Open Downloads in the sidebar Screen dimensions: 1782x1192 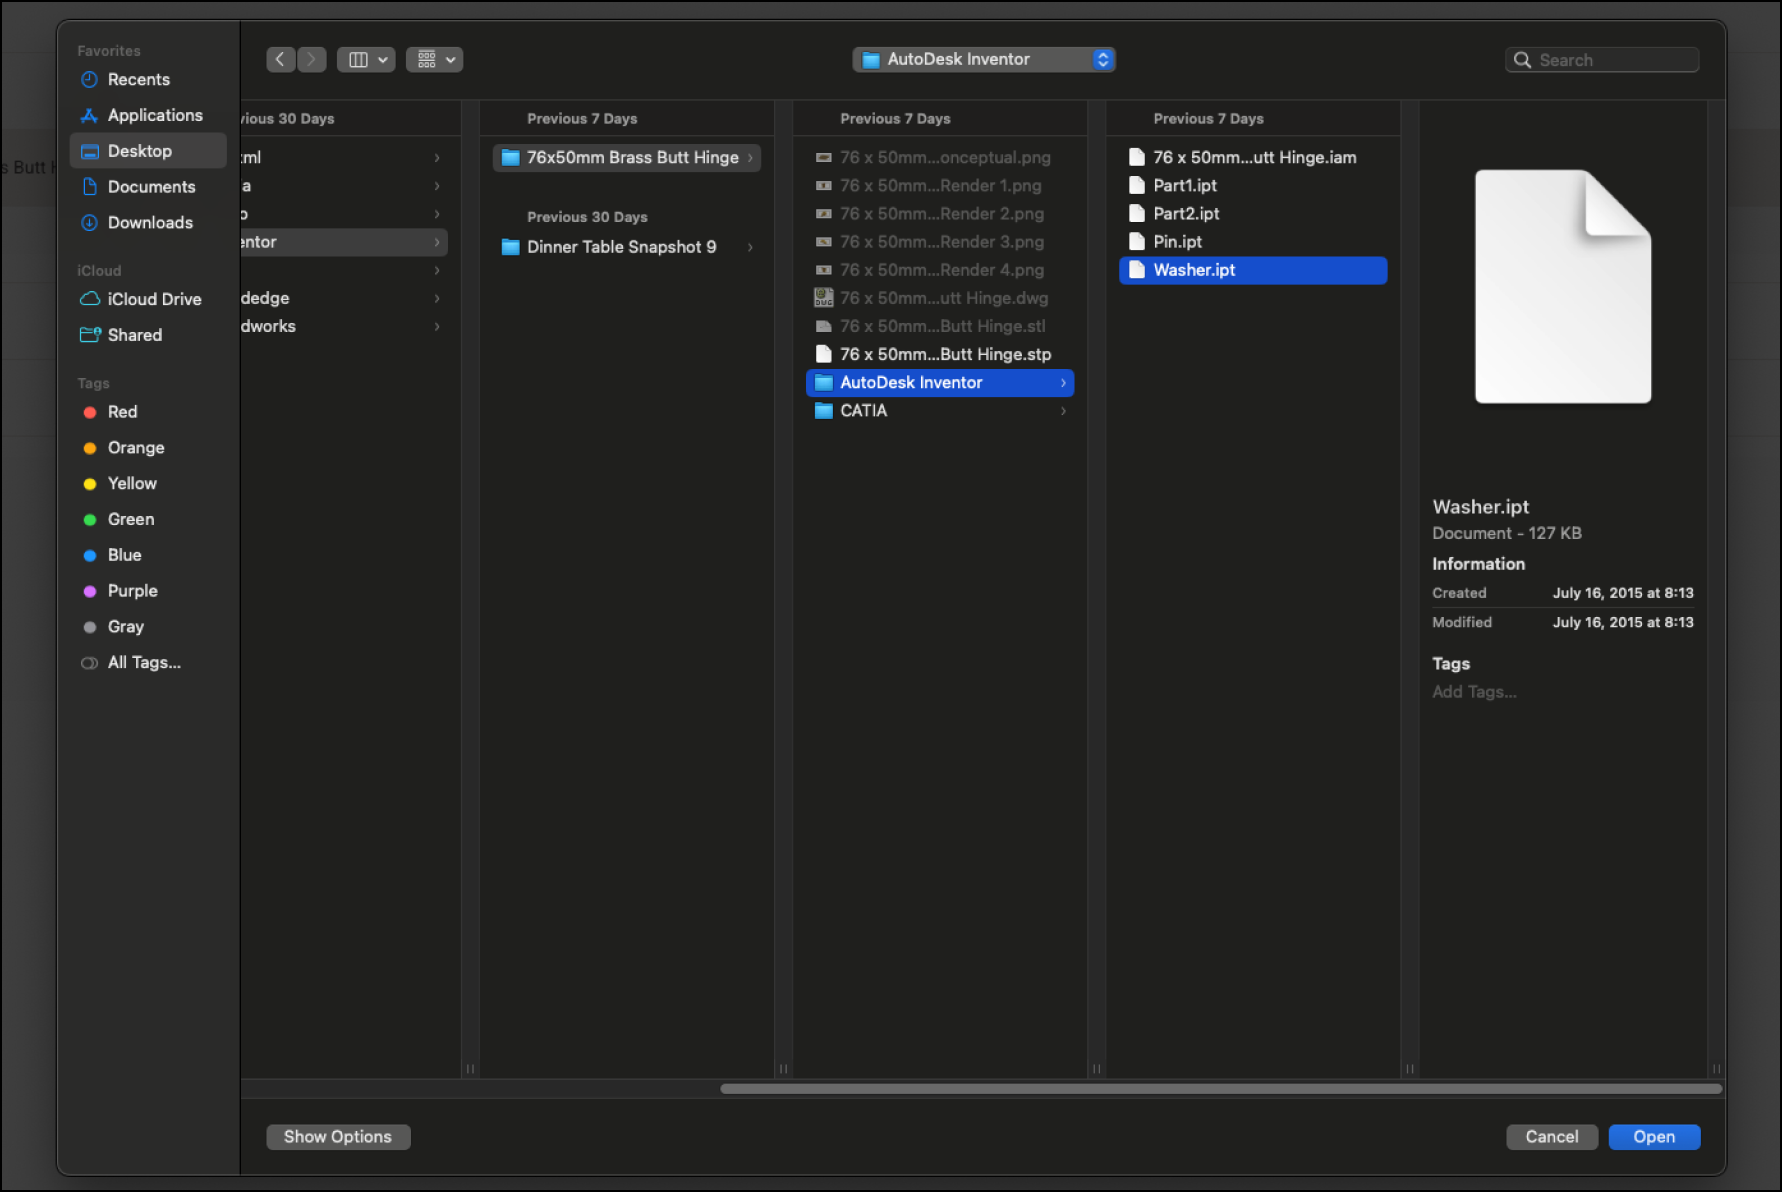pyautogui.click(x=150, y=223)
